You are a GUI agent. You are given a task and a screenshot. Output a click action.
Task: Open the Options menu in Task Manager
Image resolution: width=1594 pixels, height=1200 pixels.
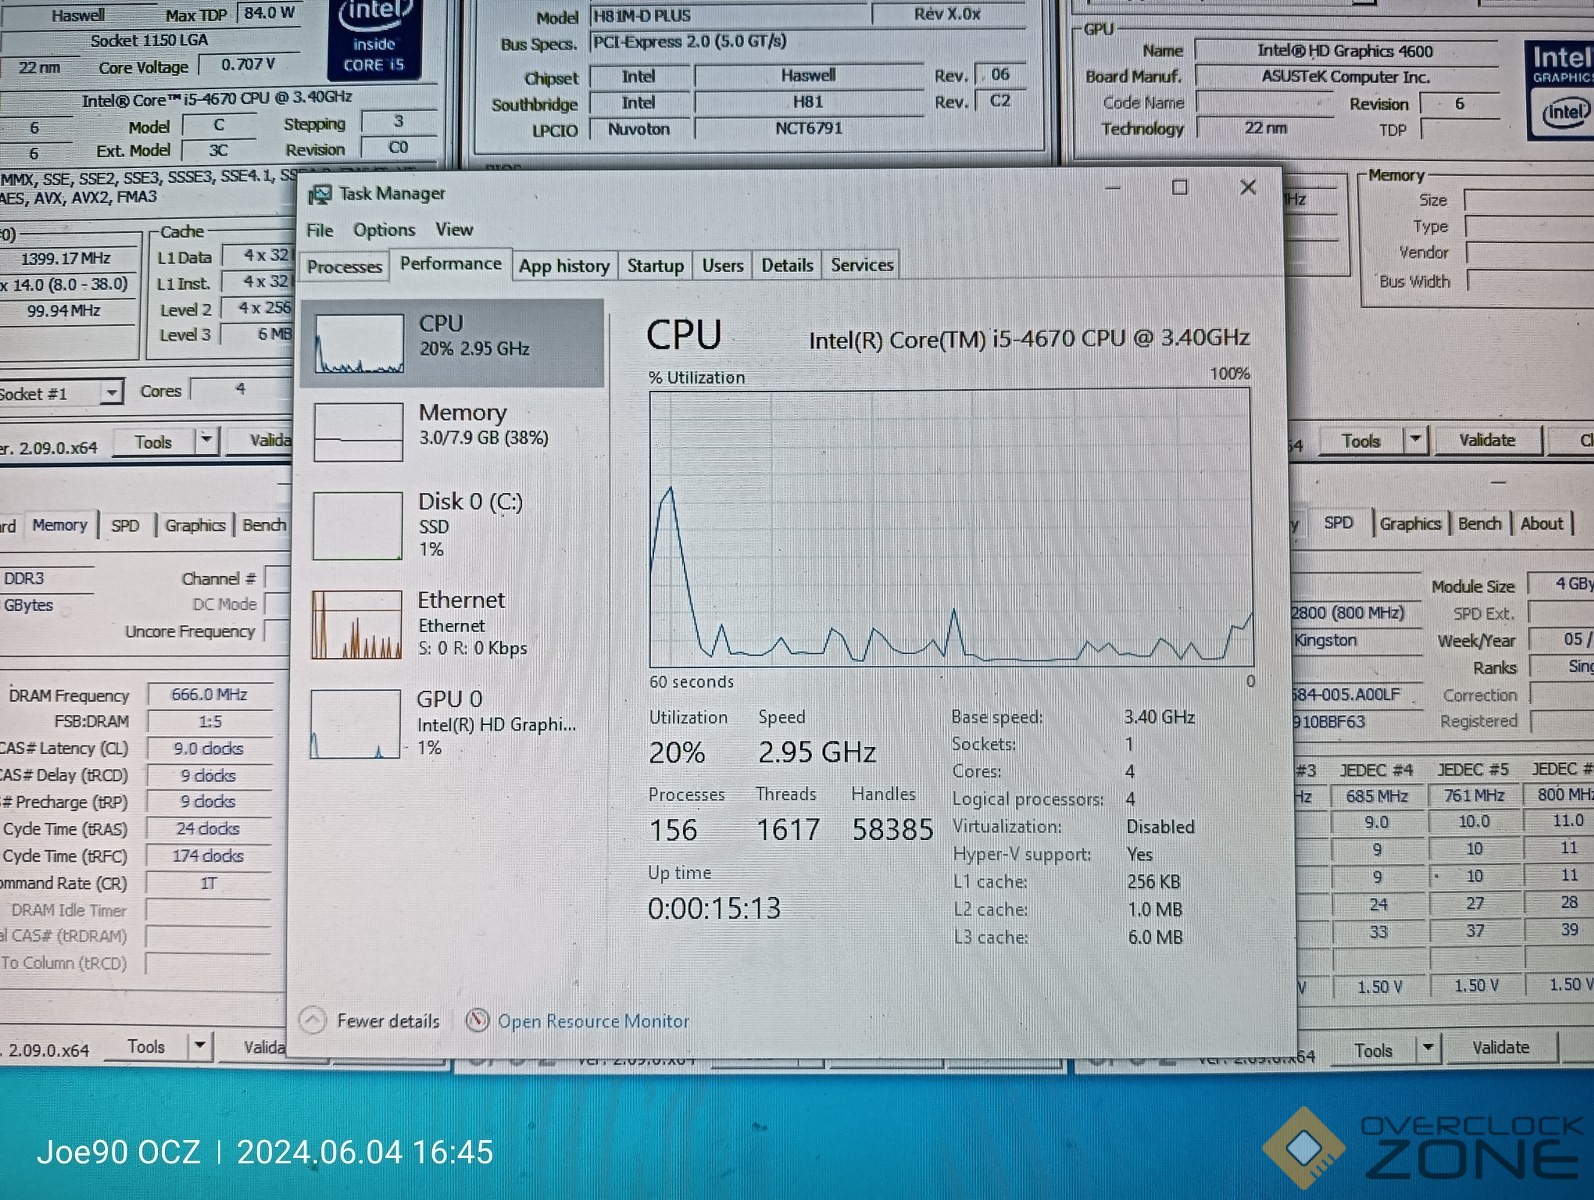pyautogui.click(x=384, y=230)
